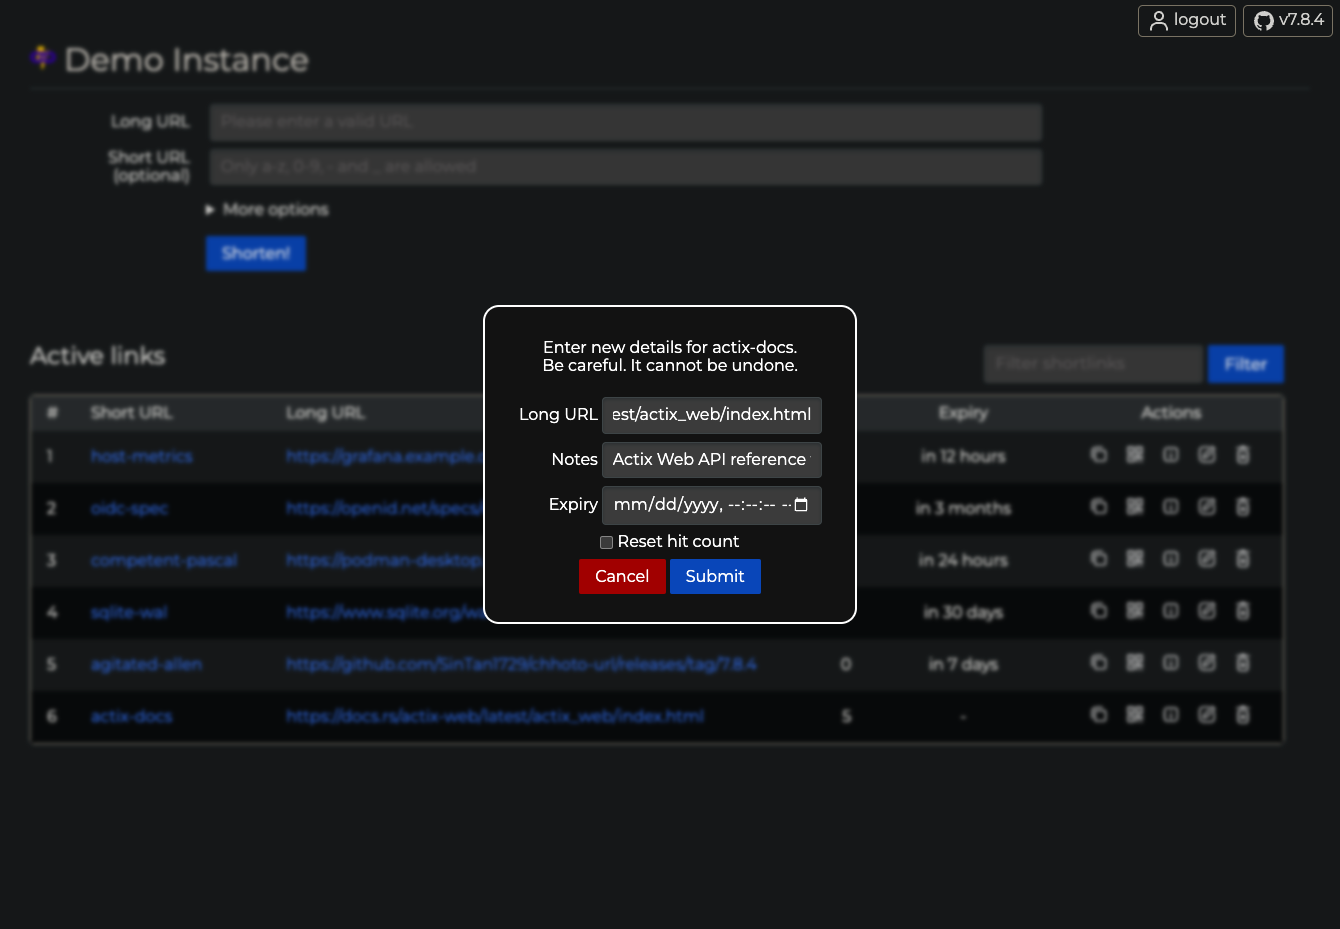Click the user icon on logout button

pyautogui.click(x=1159, y=21)
